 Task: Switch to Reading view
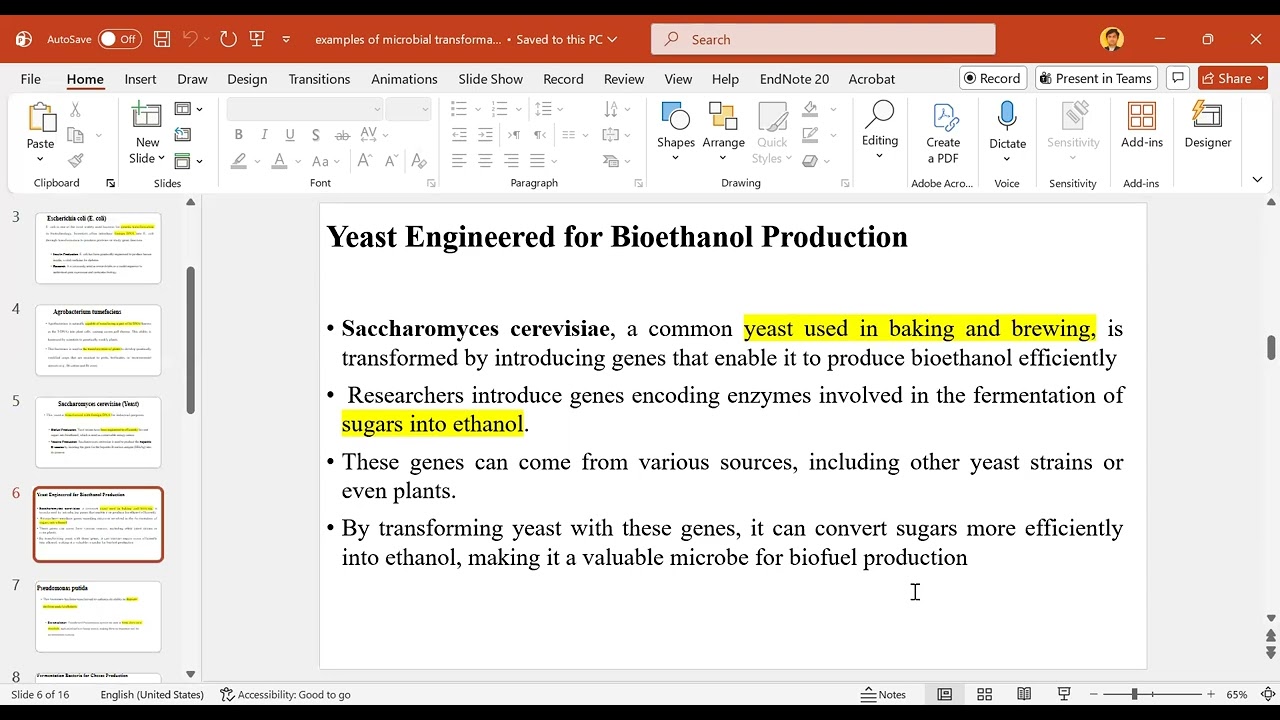point(1024,694)
